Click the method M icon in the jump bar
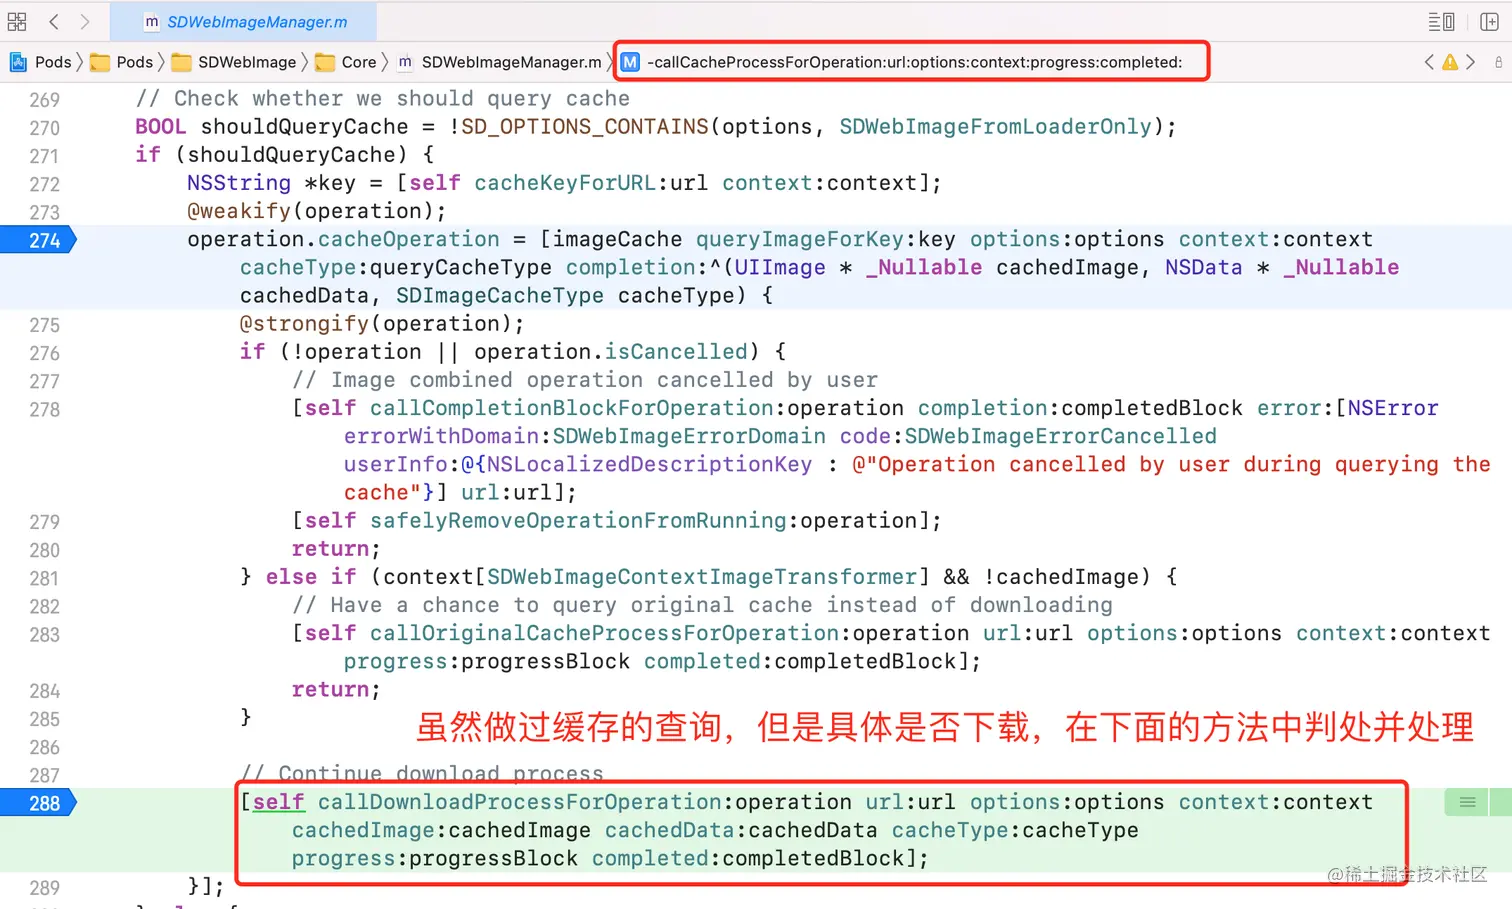The height and width of the screenshot is (909, 1512). coord(630,62)
